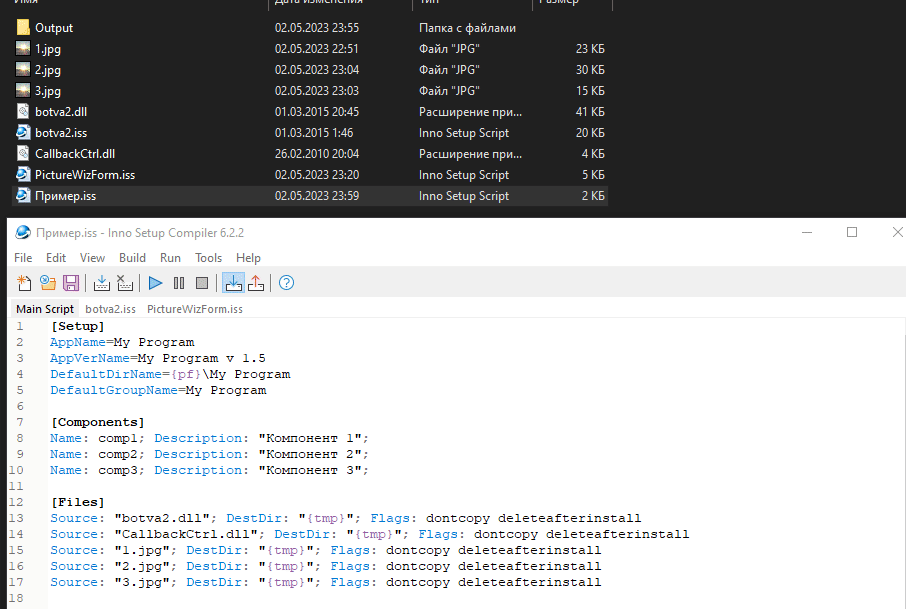The height and width of the screenshot is (609, 906).
Task: Open the Help menu
Action: [x=248, y=258]
